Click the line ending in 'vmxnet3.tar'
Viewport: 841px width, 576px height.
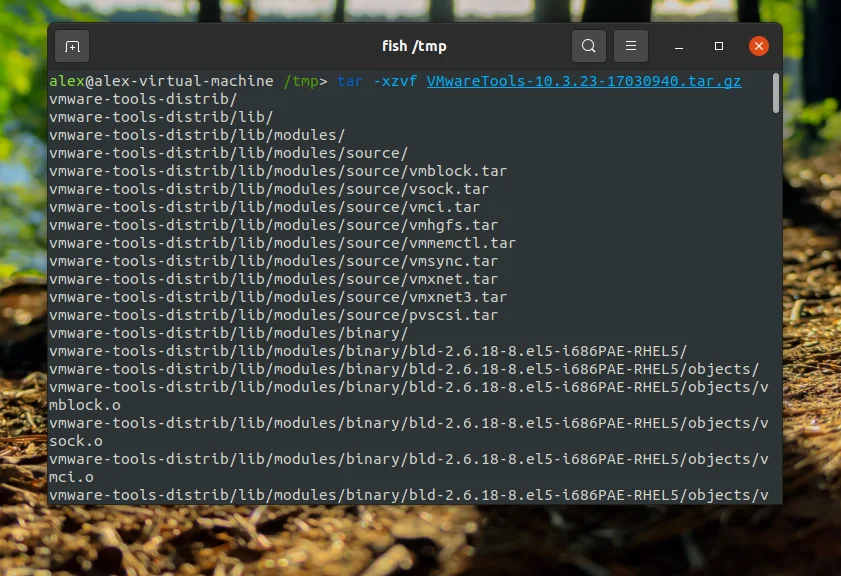tap(278, 297)
